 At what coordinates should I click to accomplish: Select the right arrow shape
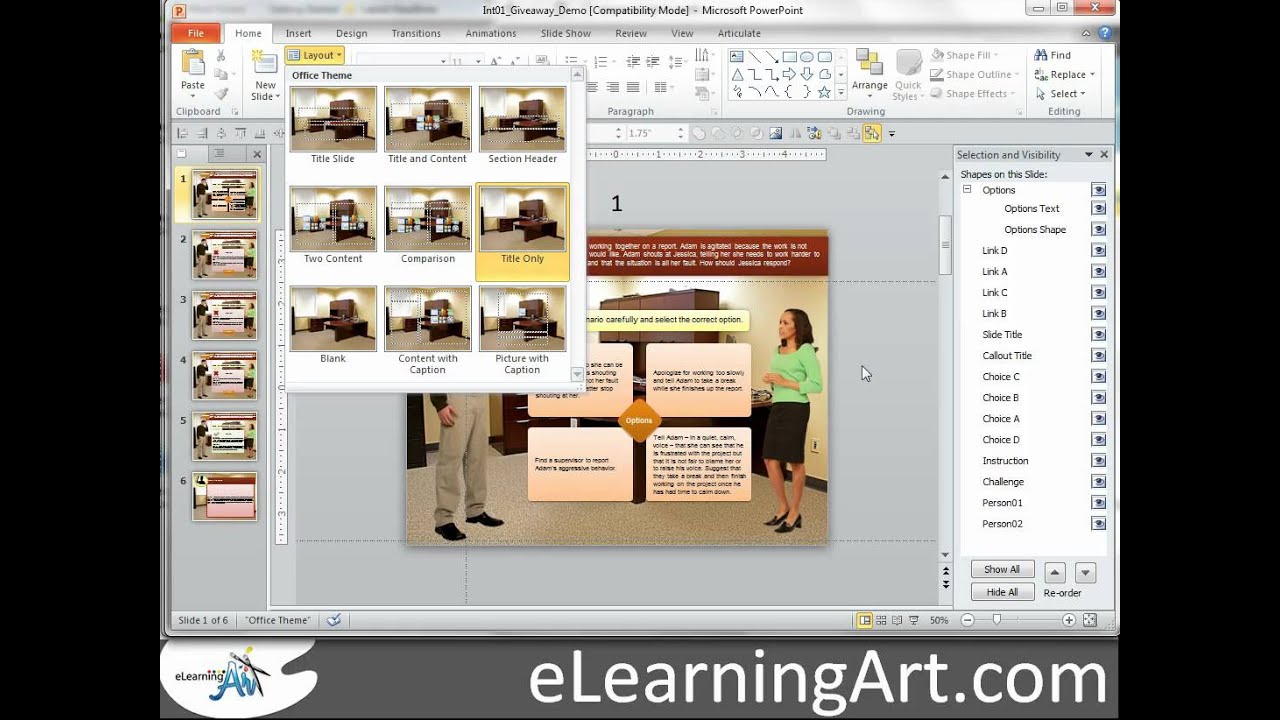(x=789, y=75)
